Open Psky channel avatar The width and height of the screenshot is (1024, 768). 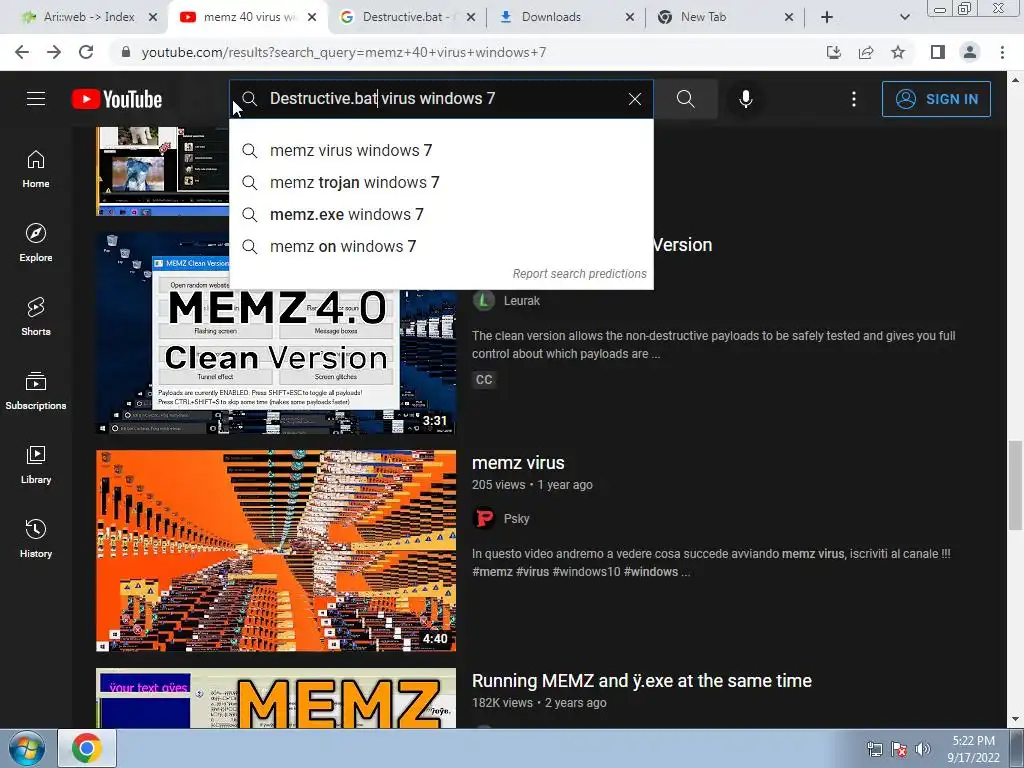pos(484,519)
